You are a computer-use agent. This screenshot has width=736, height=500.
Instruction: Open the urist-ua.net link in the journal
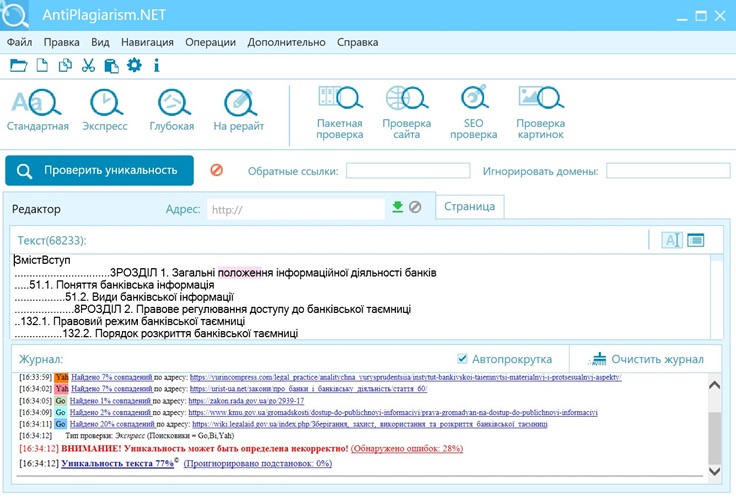(308, 389)
